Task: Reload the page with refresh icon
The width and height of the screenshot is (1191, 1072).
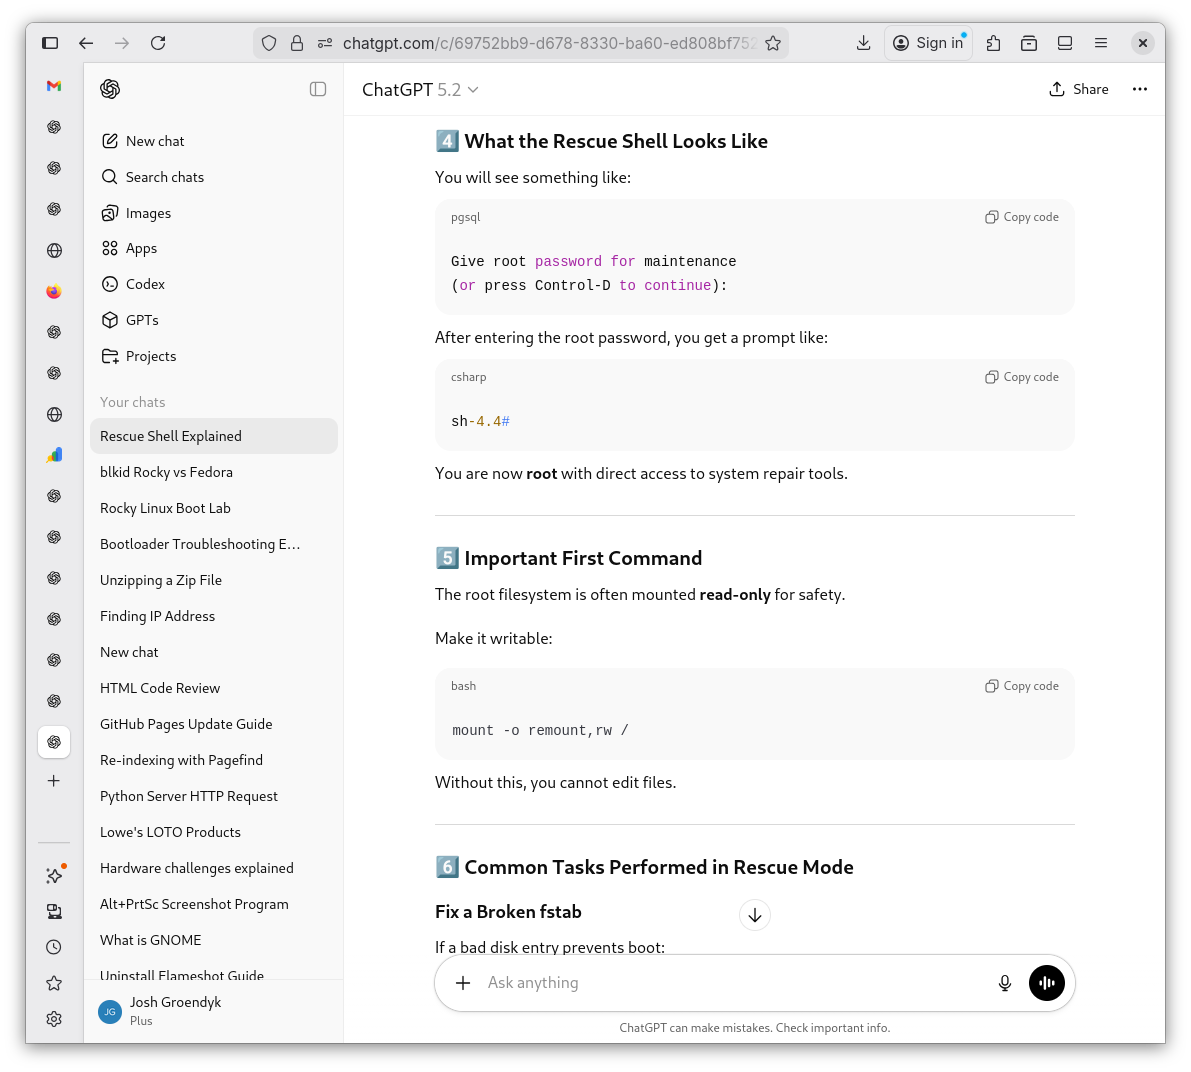Action: pyautogui.click(x=158, y=43)
